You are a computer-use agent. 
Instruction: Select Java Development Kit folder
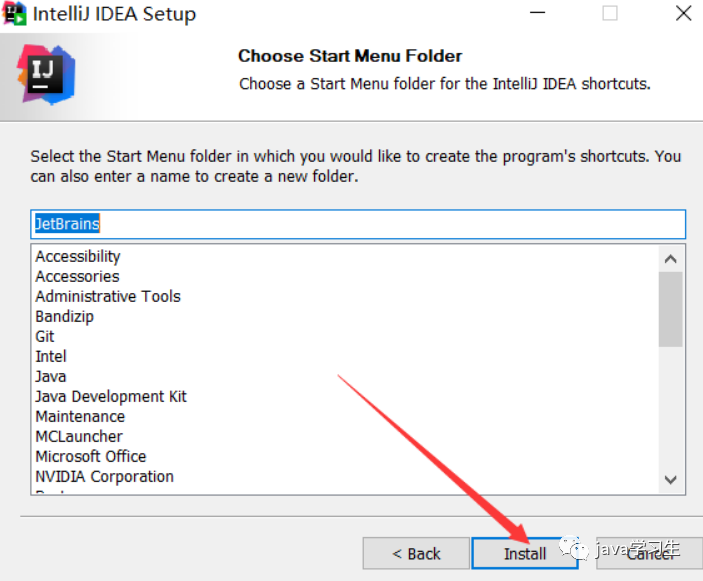tap(111, 397)
